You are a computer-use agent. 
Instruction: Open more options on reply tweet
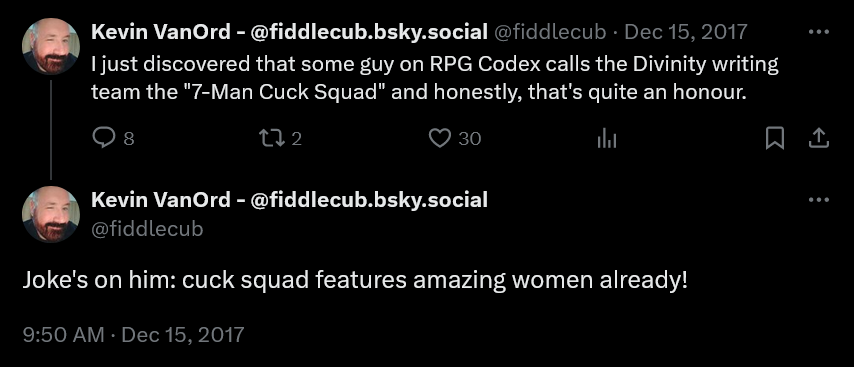tap(819, 200)
